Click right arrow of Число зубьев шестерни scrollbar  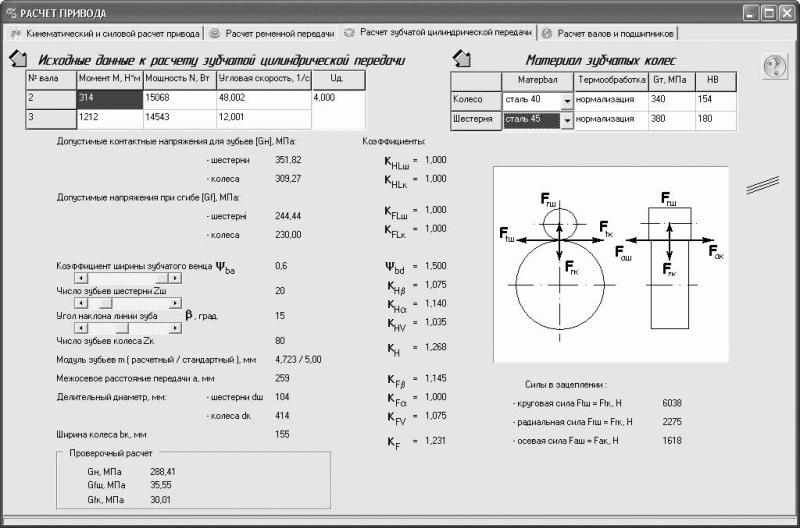click(x=174, y=303)
